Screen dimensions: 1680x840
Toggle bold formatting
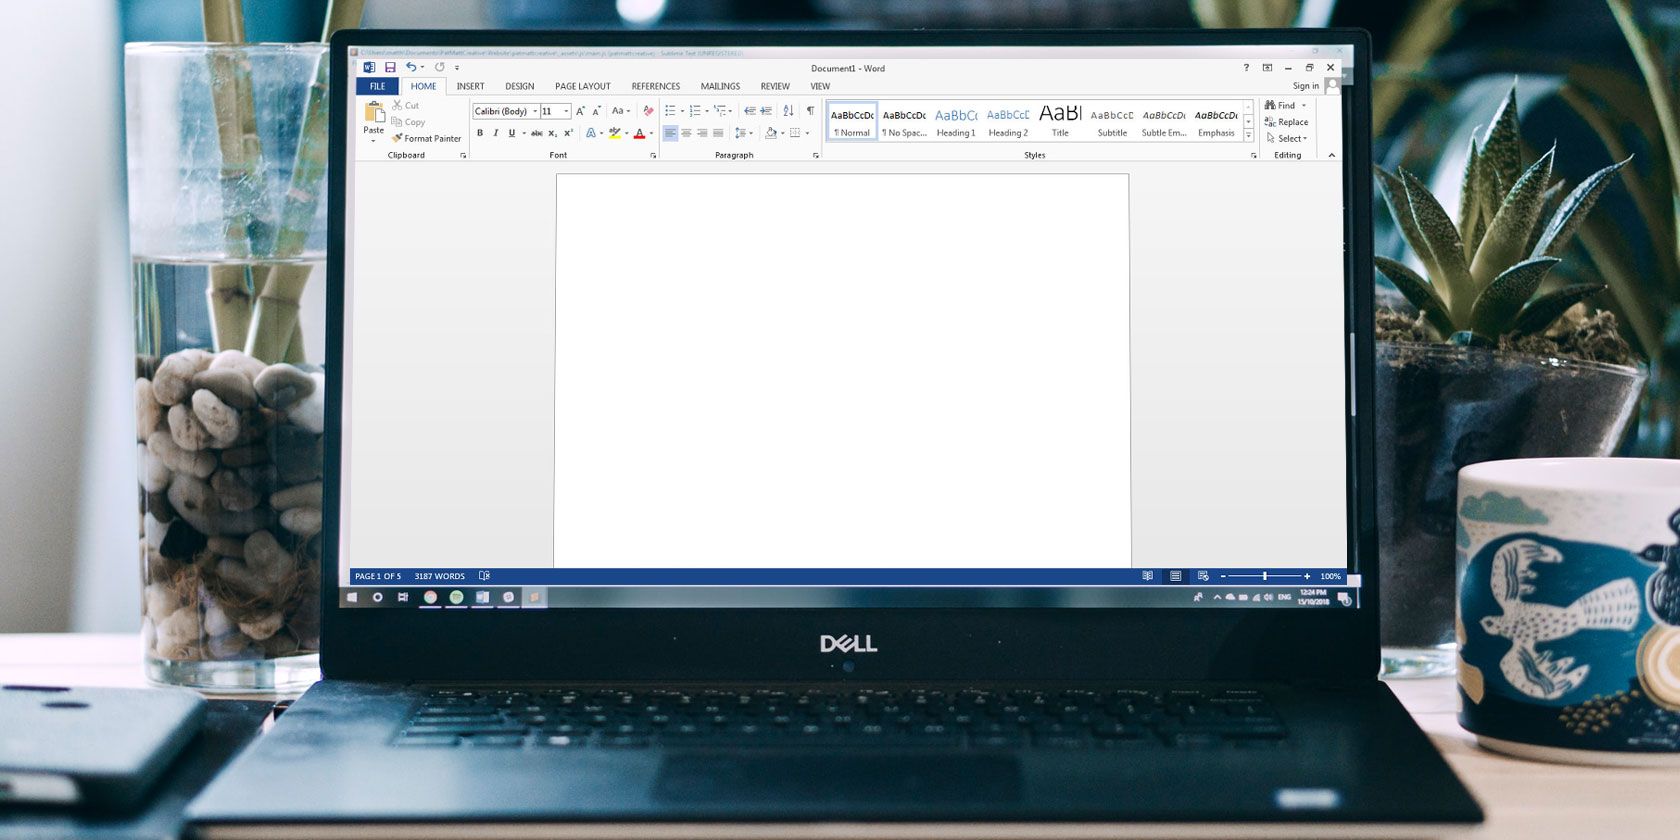tap(480, 133)
